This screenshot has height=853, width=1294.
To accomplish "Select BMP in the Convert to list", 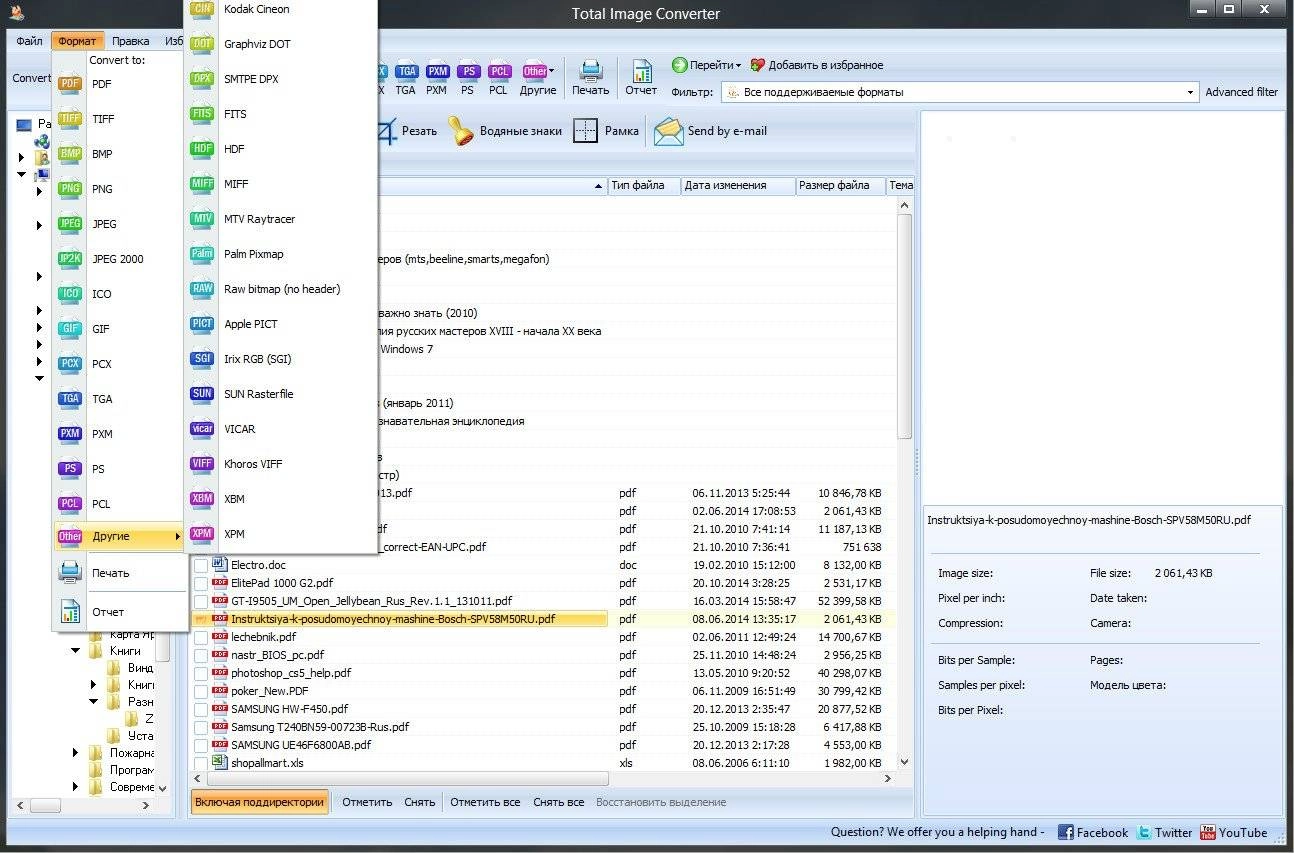I will pos(119,154).
